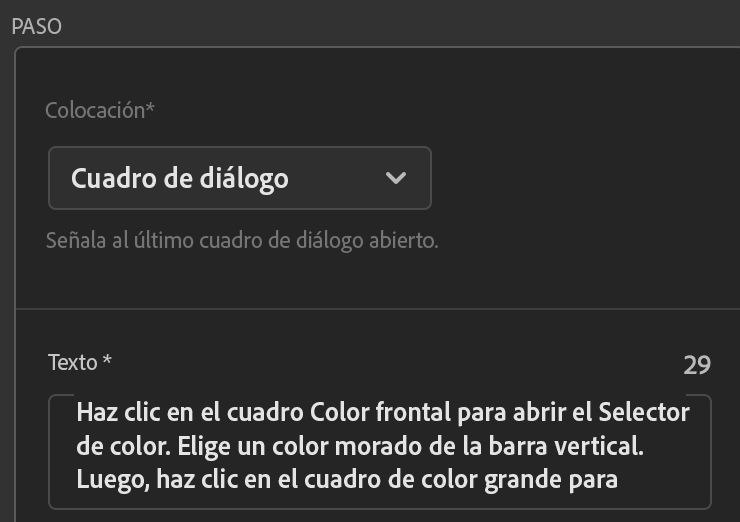This screenshot has width=740, height=522.
Task: Click the chevron arrow beside Cuadro de diálogo
Action: (x=396, y=178)
